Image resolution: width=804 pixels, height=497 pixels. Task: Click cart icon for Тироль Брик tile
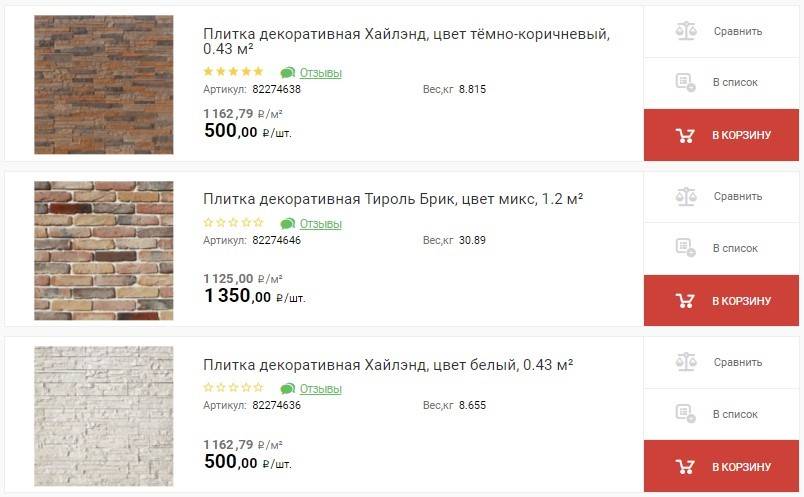click(685, 301)
